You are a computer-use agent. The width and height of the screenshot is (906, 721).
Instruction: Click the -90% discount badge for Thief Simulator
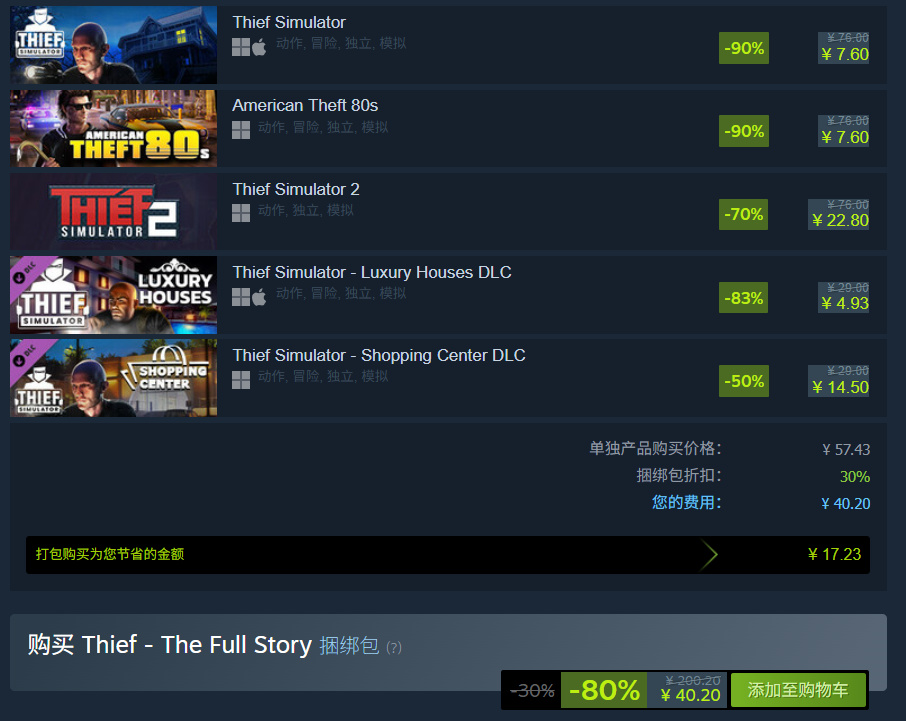744,48
